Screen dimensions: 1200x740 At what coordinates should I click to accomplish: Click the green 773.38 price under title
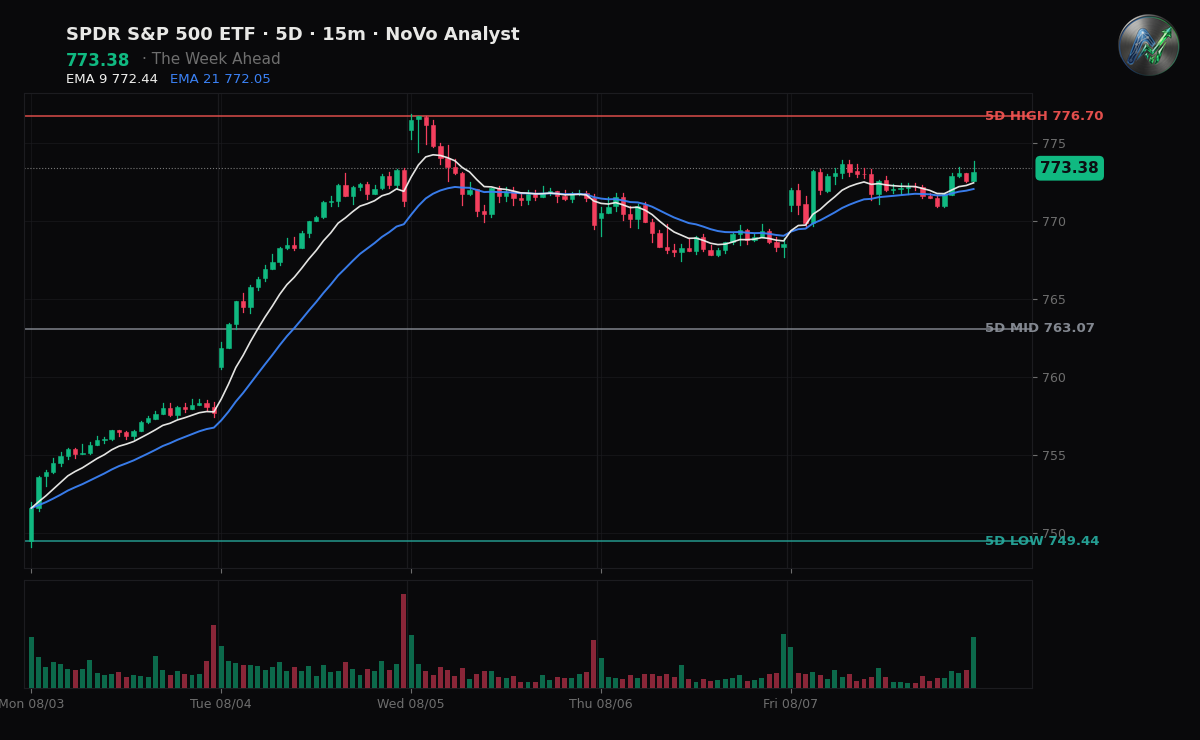(x=98, y=60)
